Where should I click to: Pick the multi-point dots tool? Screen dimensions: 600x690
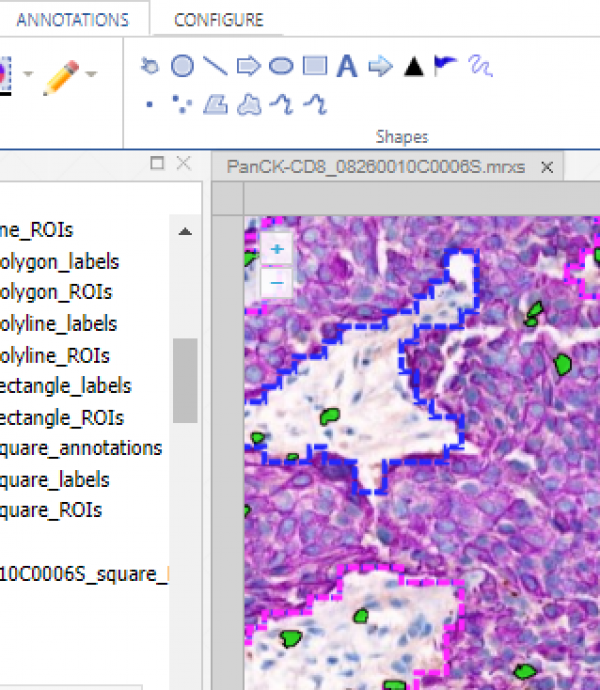pyautogui.click(x=182, y=103)
